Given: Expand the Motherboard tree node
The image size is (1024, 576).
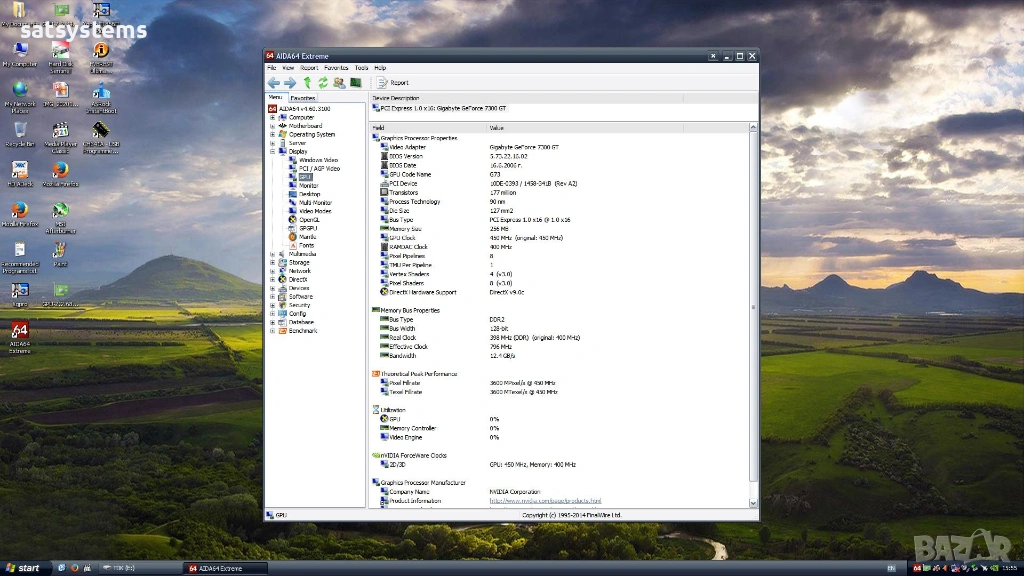Looking at the screenshot, I should point(272,126).
